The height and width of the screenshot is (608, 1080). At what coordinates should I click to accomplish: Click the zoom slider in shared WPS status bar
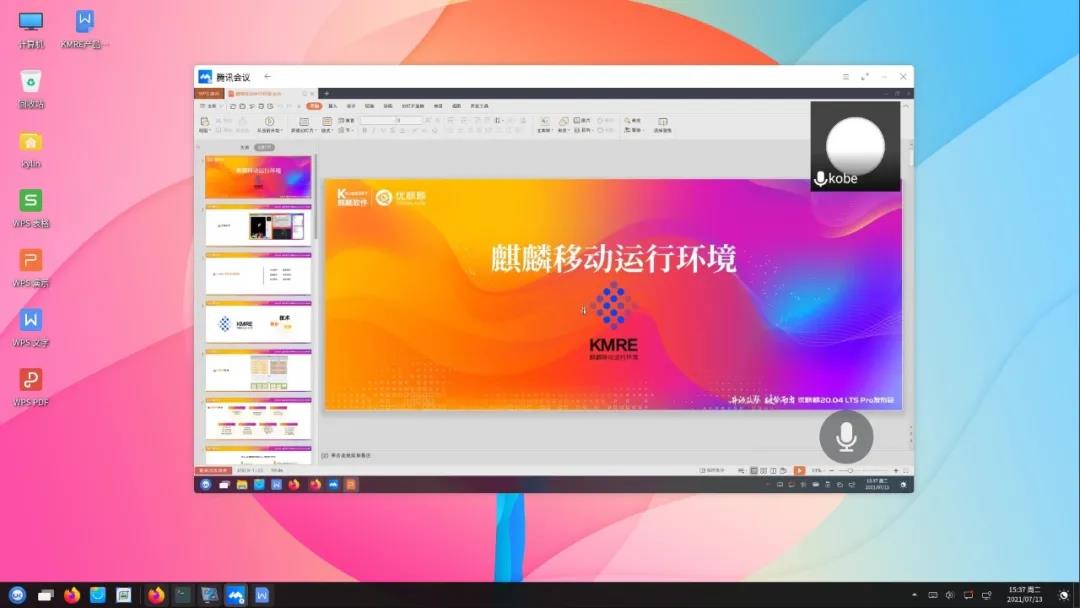coord(848,470)
